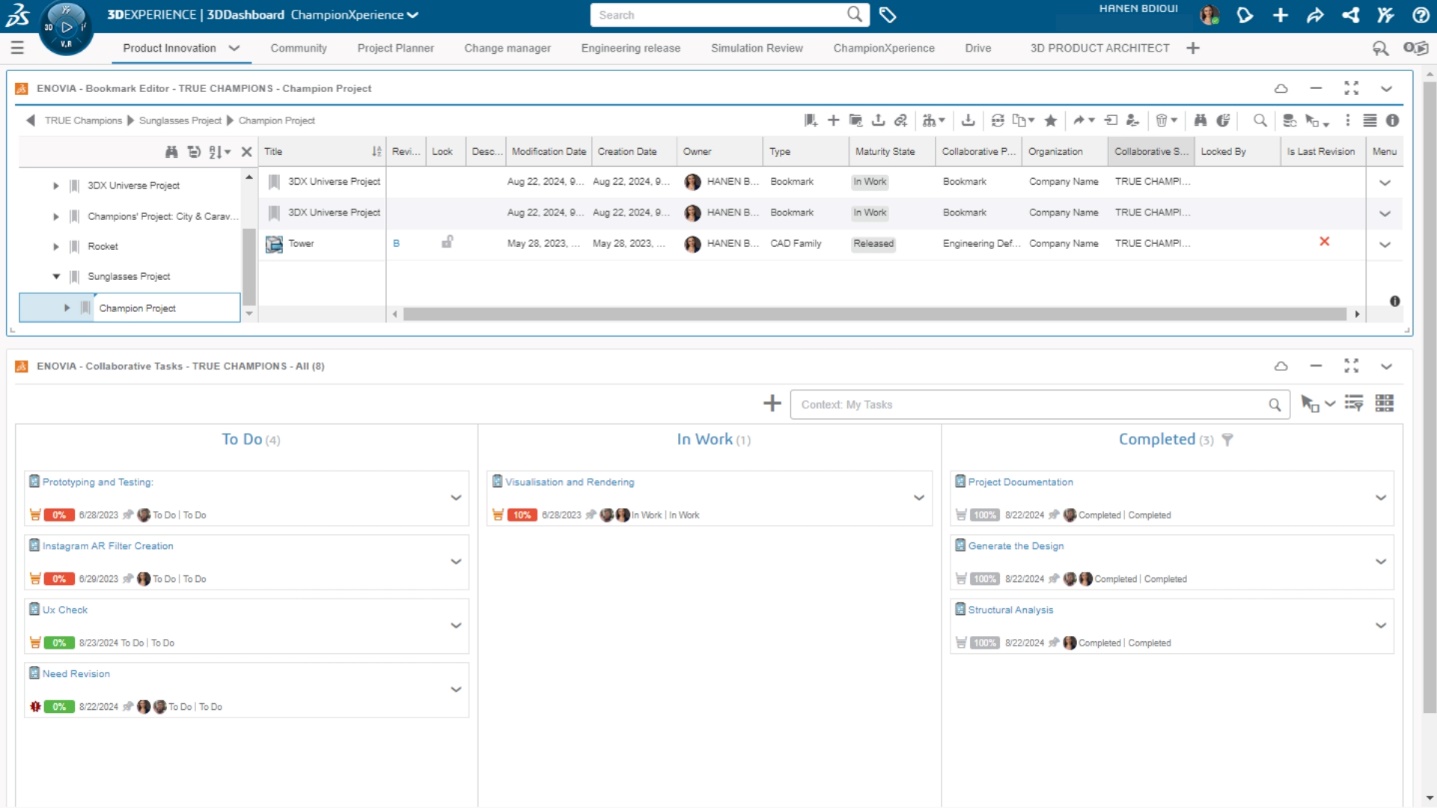
Task: Add a new dashboard tab with plus
Action: point(1193,48)
